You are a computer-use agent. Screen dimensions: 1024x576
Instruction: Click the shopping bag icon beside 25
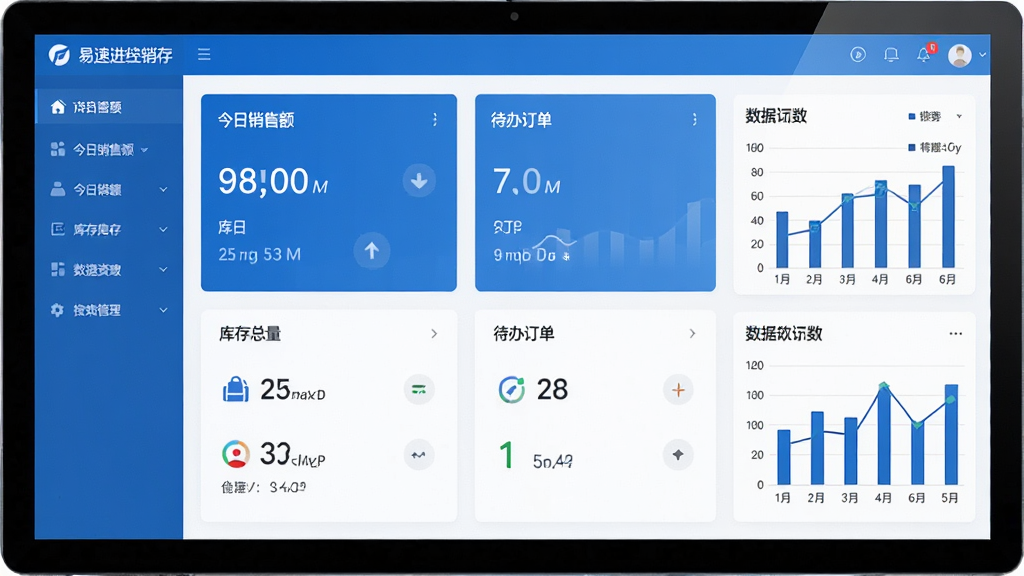(236, 389)
